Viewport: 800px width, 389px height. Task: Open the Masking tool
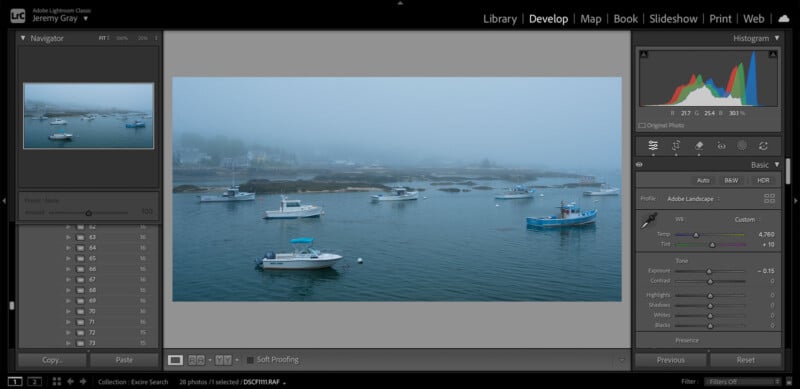[x=742, y=146]
